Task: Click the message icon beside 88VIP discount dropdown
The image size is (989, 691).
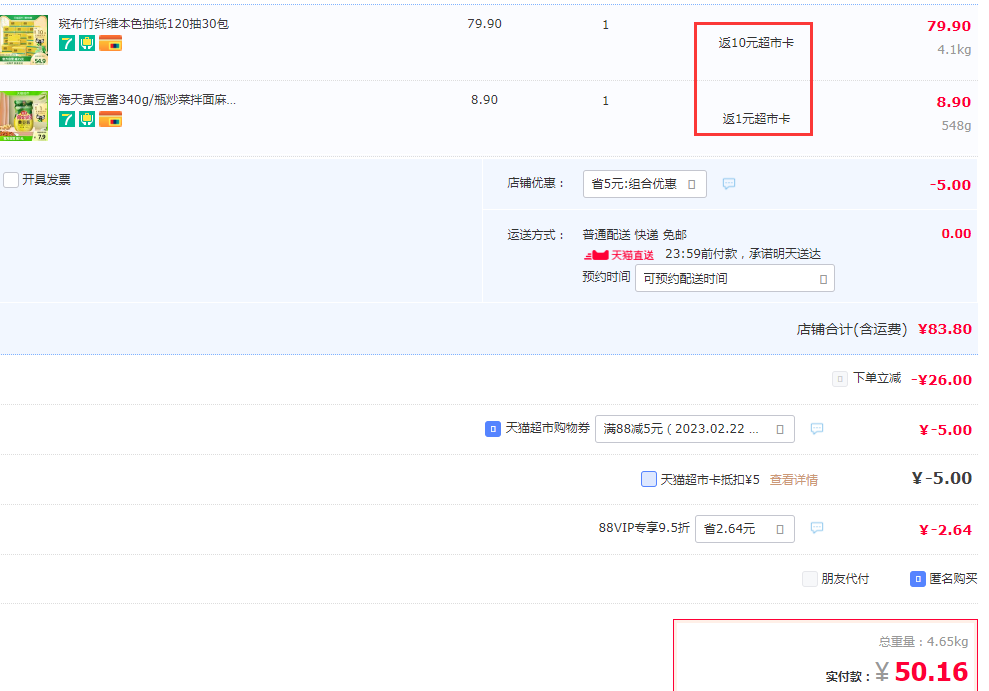Action: point(817,528)
